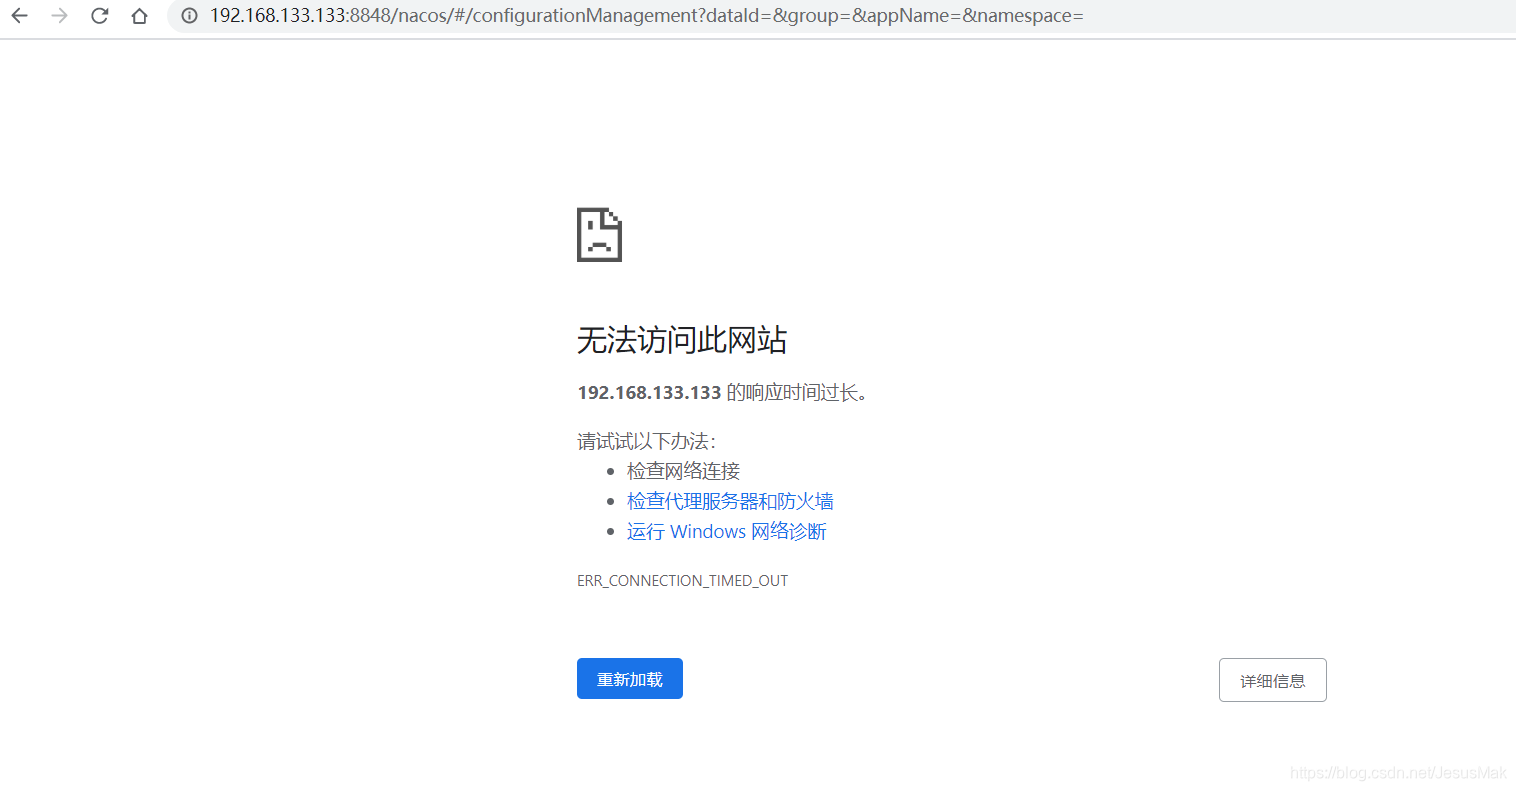
Task: Open the 检查代理服务器和防火墙 link
Action: tap(729, 501)
